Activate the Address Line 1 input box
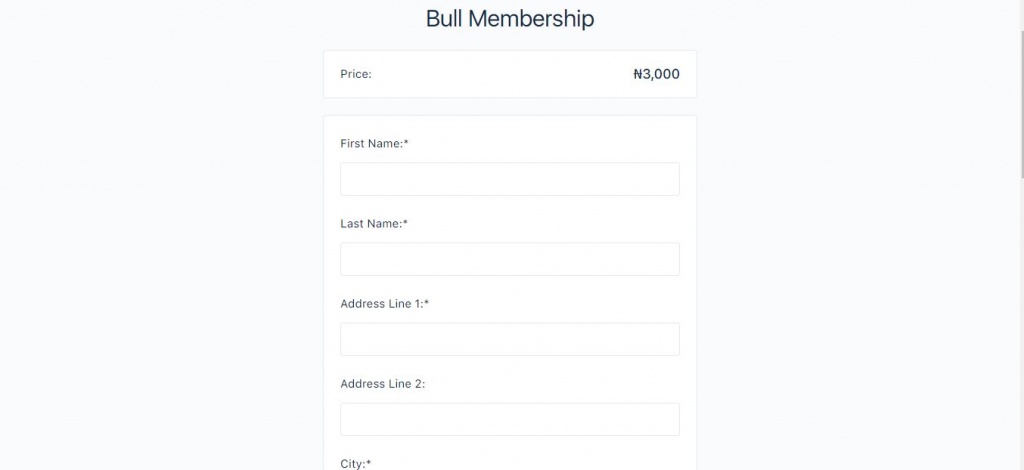This screenshot has height=470, width=1024. 509,339
